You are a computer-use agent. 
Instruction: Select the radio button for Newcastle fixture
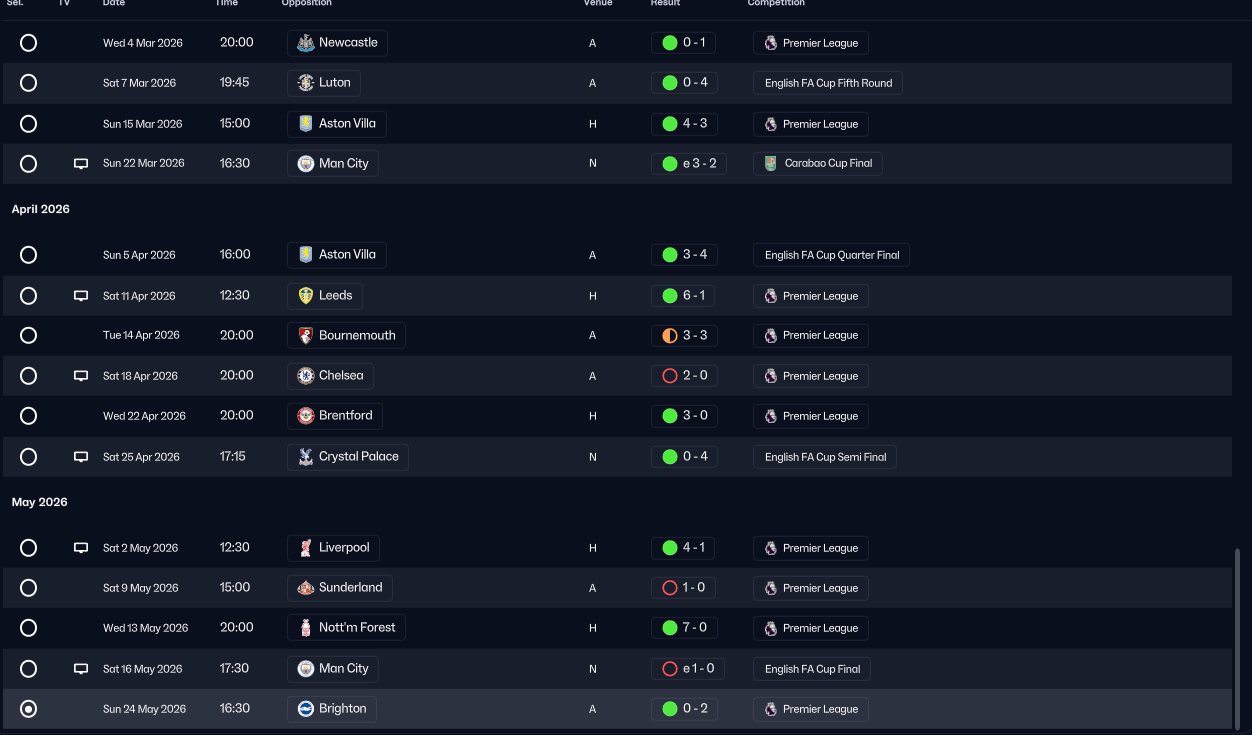pos(29,43)
